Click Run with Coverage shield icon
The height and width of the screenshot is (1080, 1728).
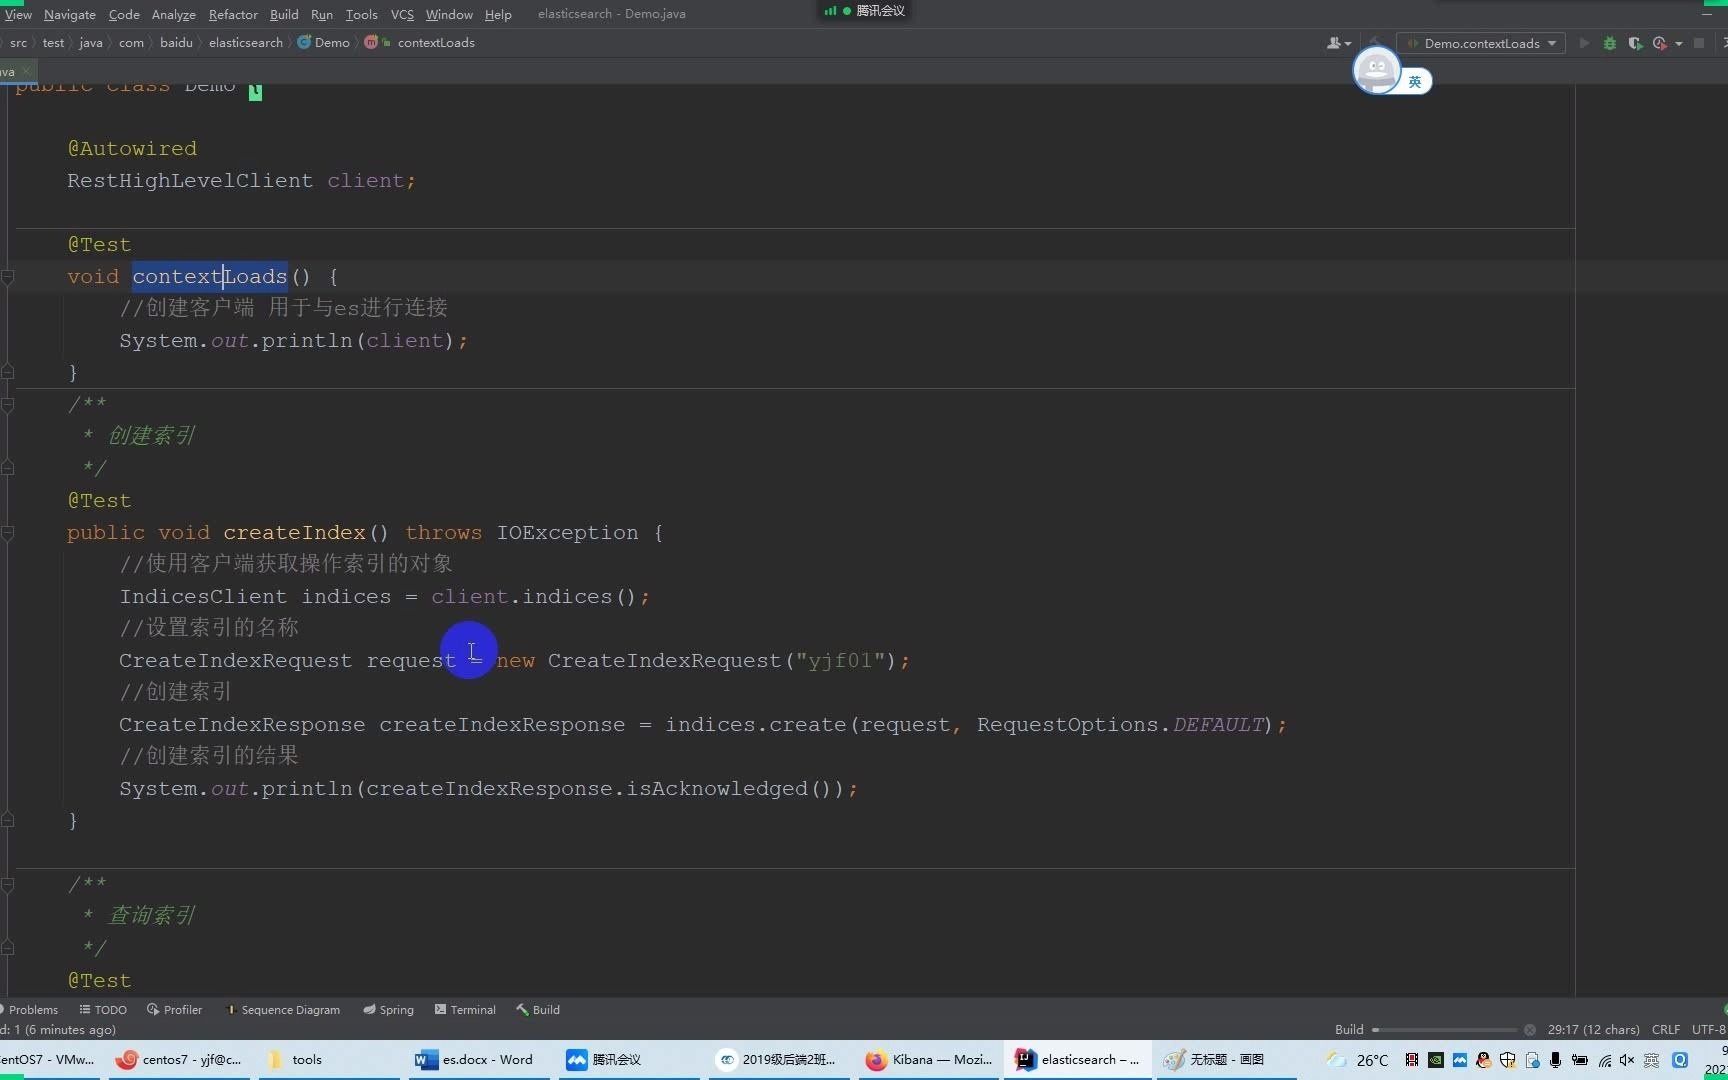click(x=1635, y=43)
